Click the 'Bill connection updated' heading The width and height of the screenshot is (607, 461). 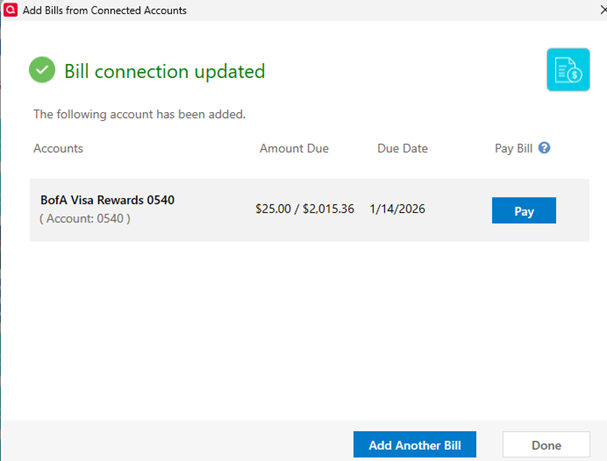click(165, 71)
